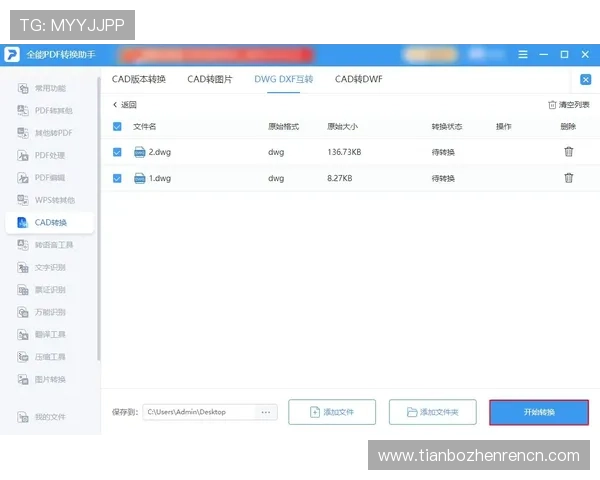Minimize the 全能PDF转换助手 window
Screen dimensions: 600x480
(543, 55)
